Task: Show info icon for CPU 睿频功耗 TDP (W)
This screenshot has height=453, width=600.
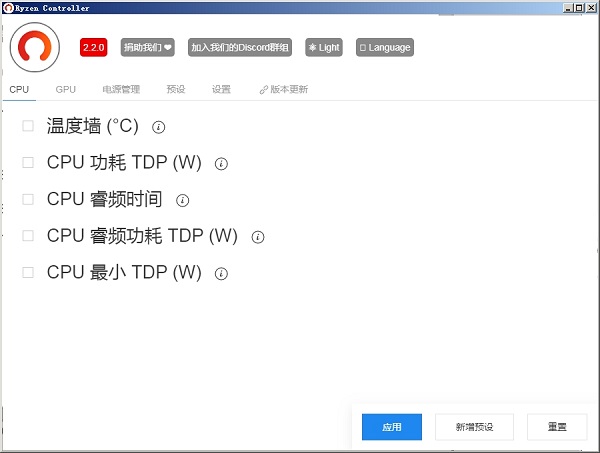Action: click(x=258, y=237)
